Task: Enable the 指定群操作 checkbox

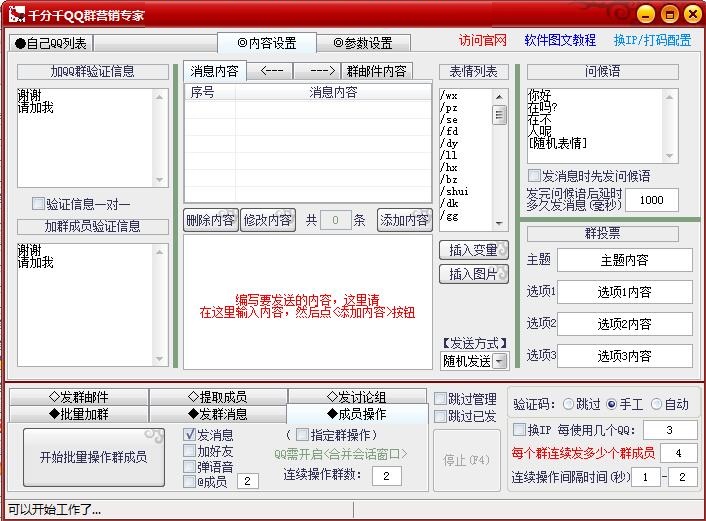Action: pyautogui.click(x=302, y=435)
